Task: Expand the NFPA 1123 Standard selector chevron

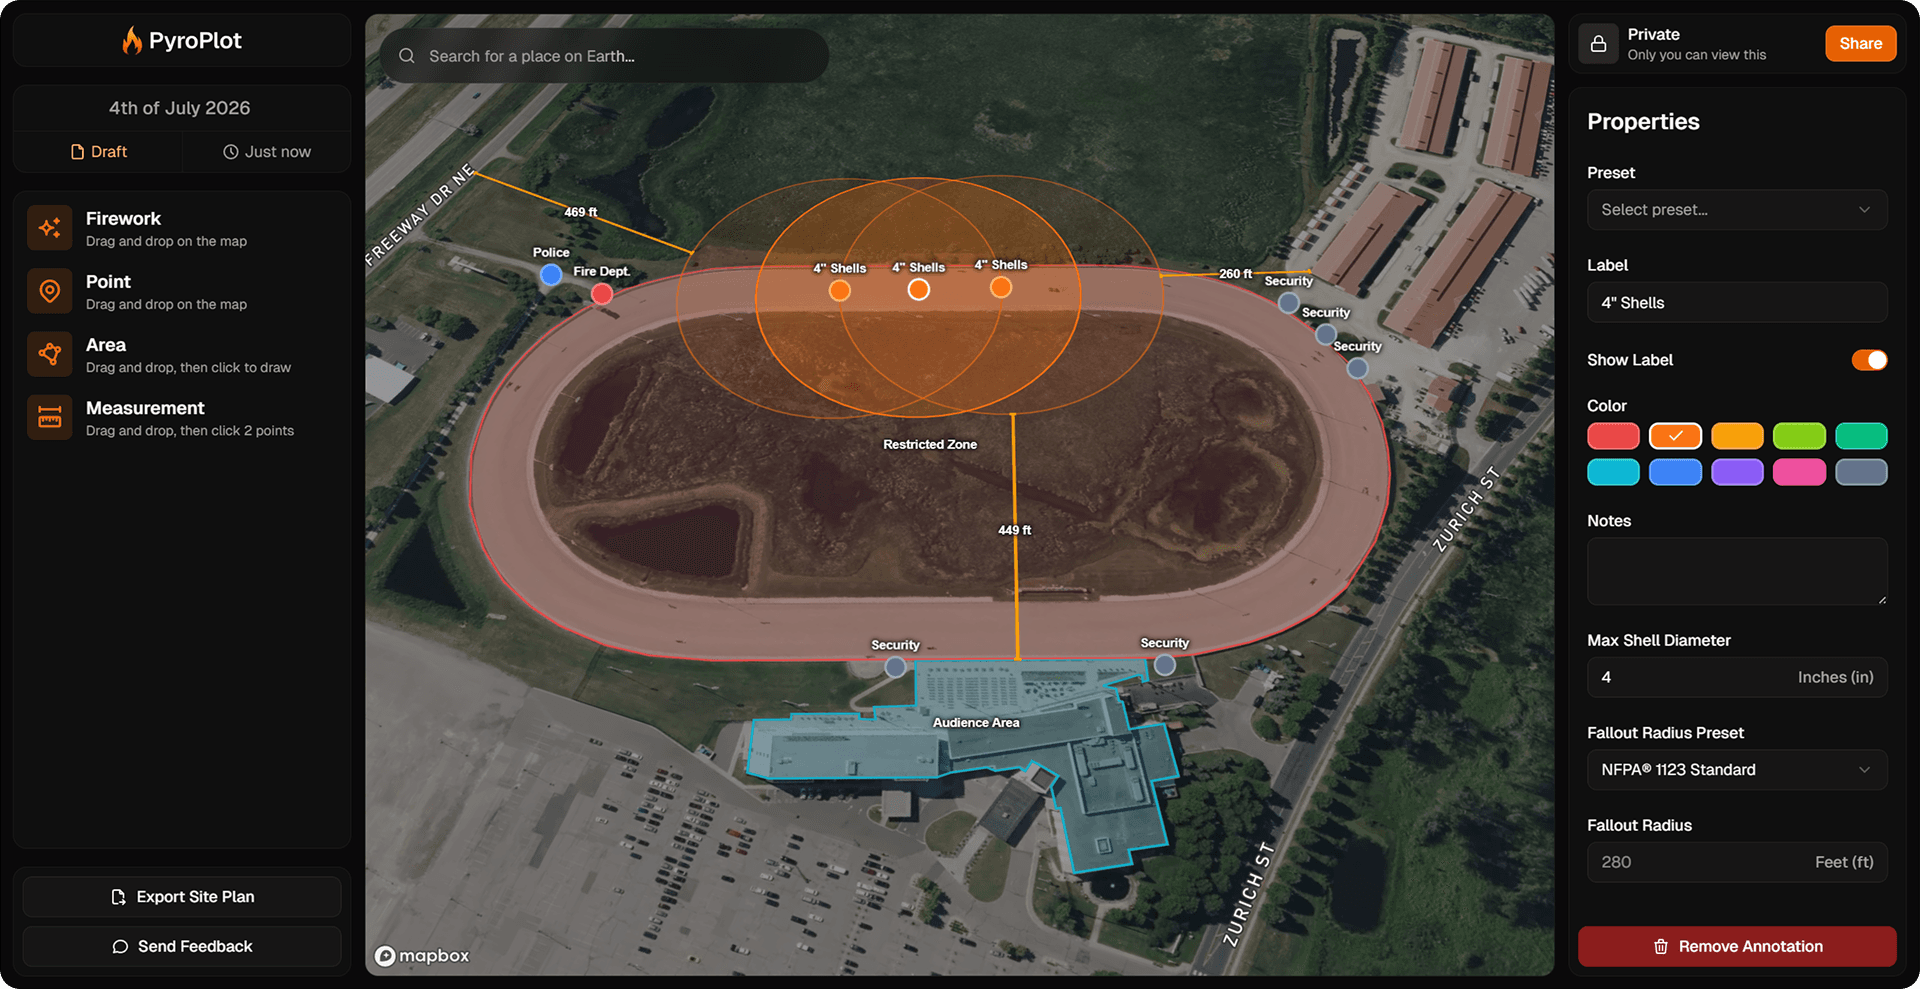Action: point(1866,770)
